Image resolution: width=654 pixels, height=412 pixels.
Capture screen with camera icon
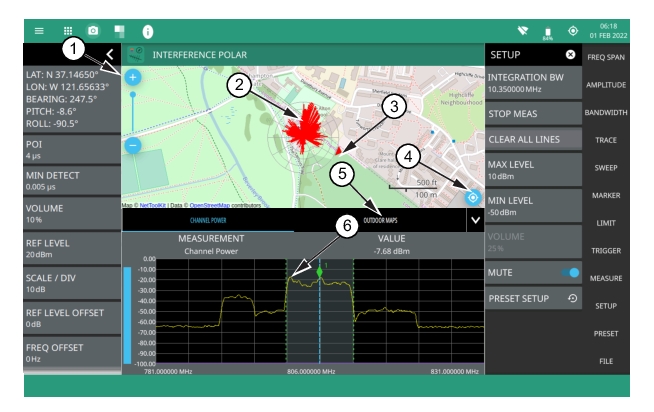coord(93,31)
